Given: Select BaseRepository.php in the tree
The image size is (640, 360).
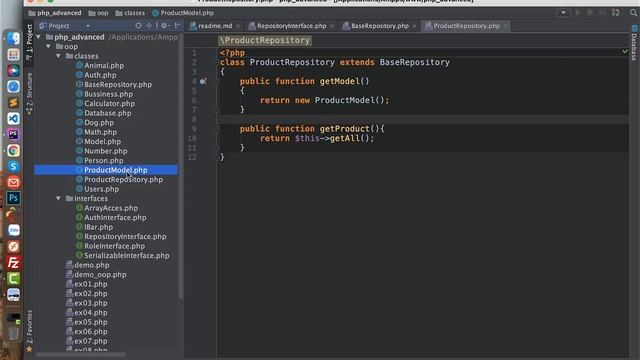Looking at the screenshot, I should 118,84.
